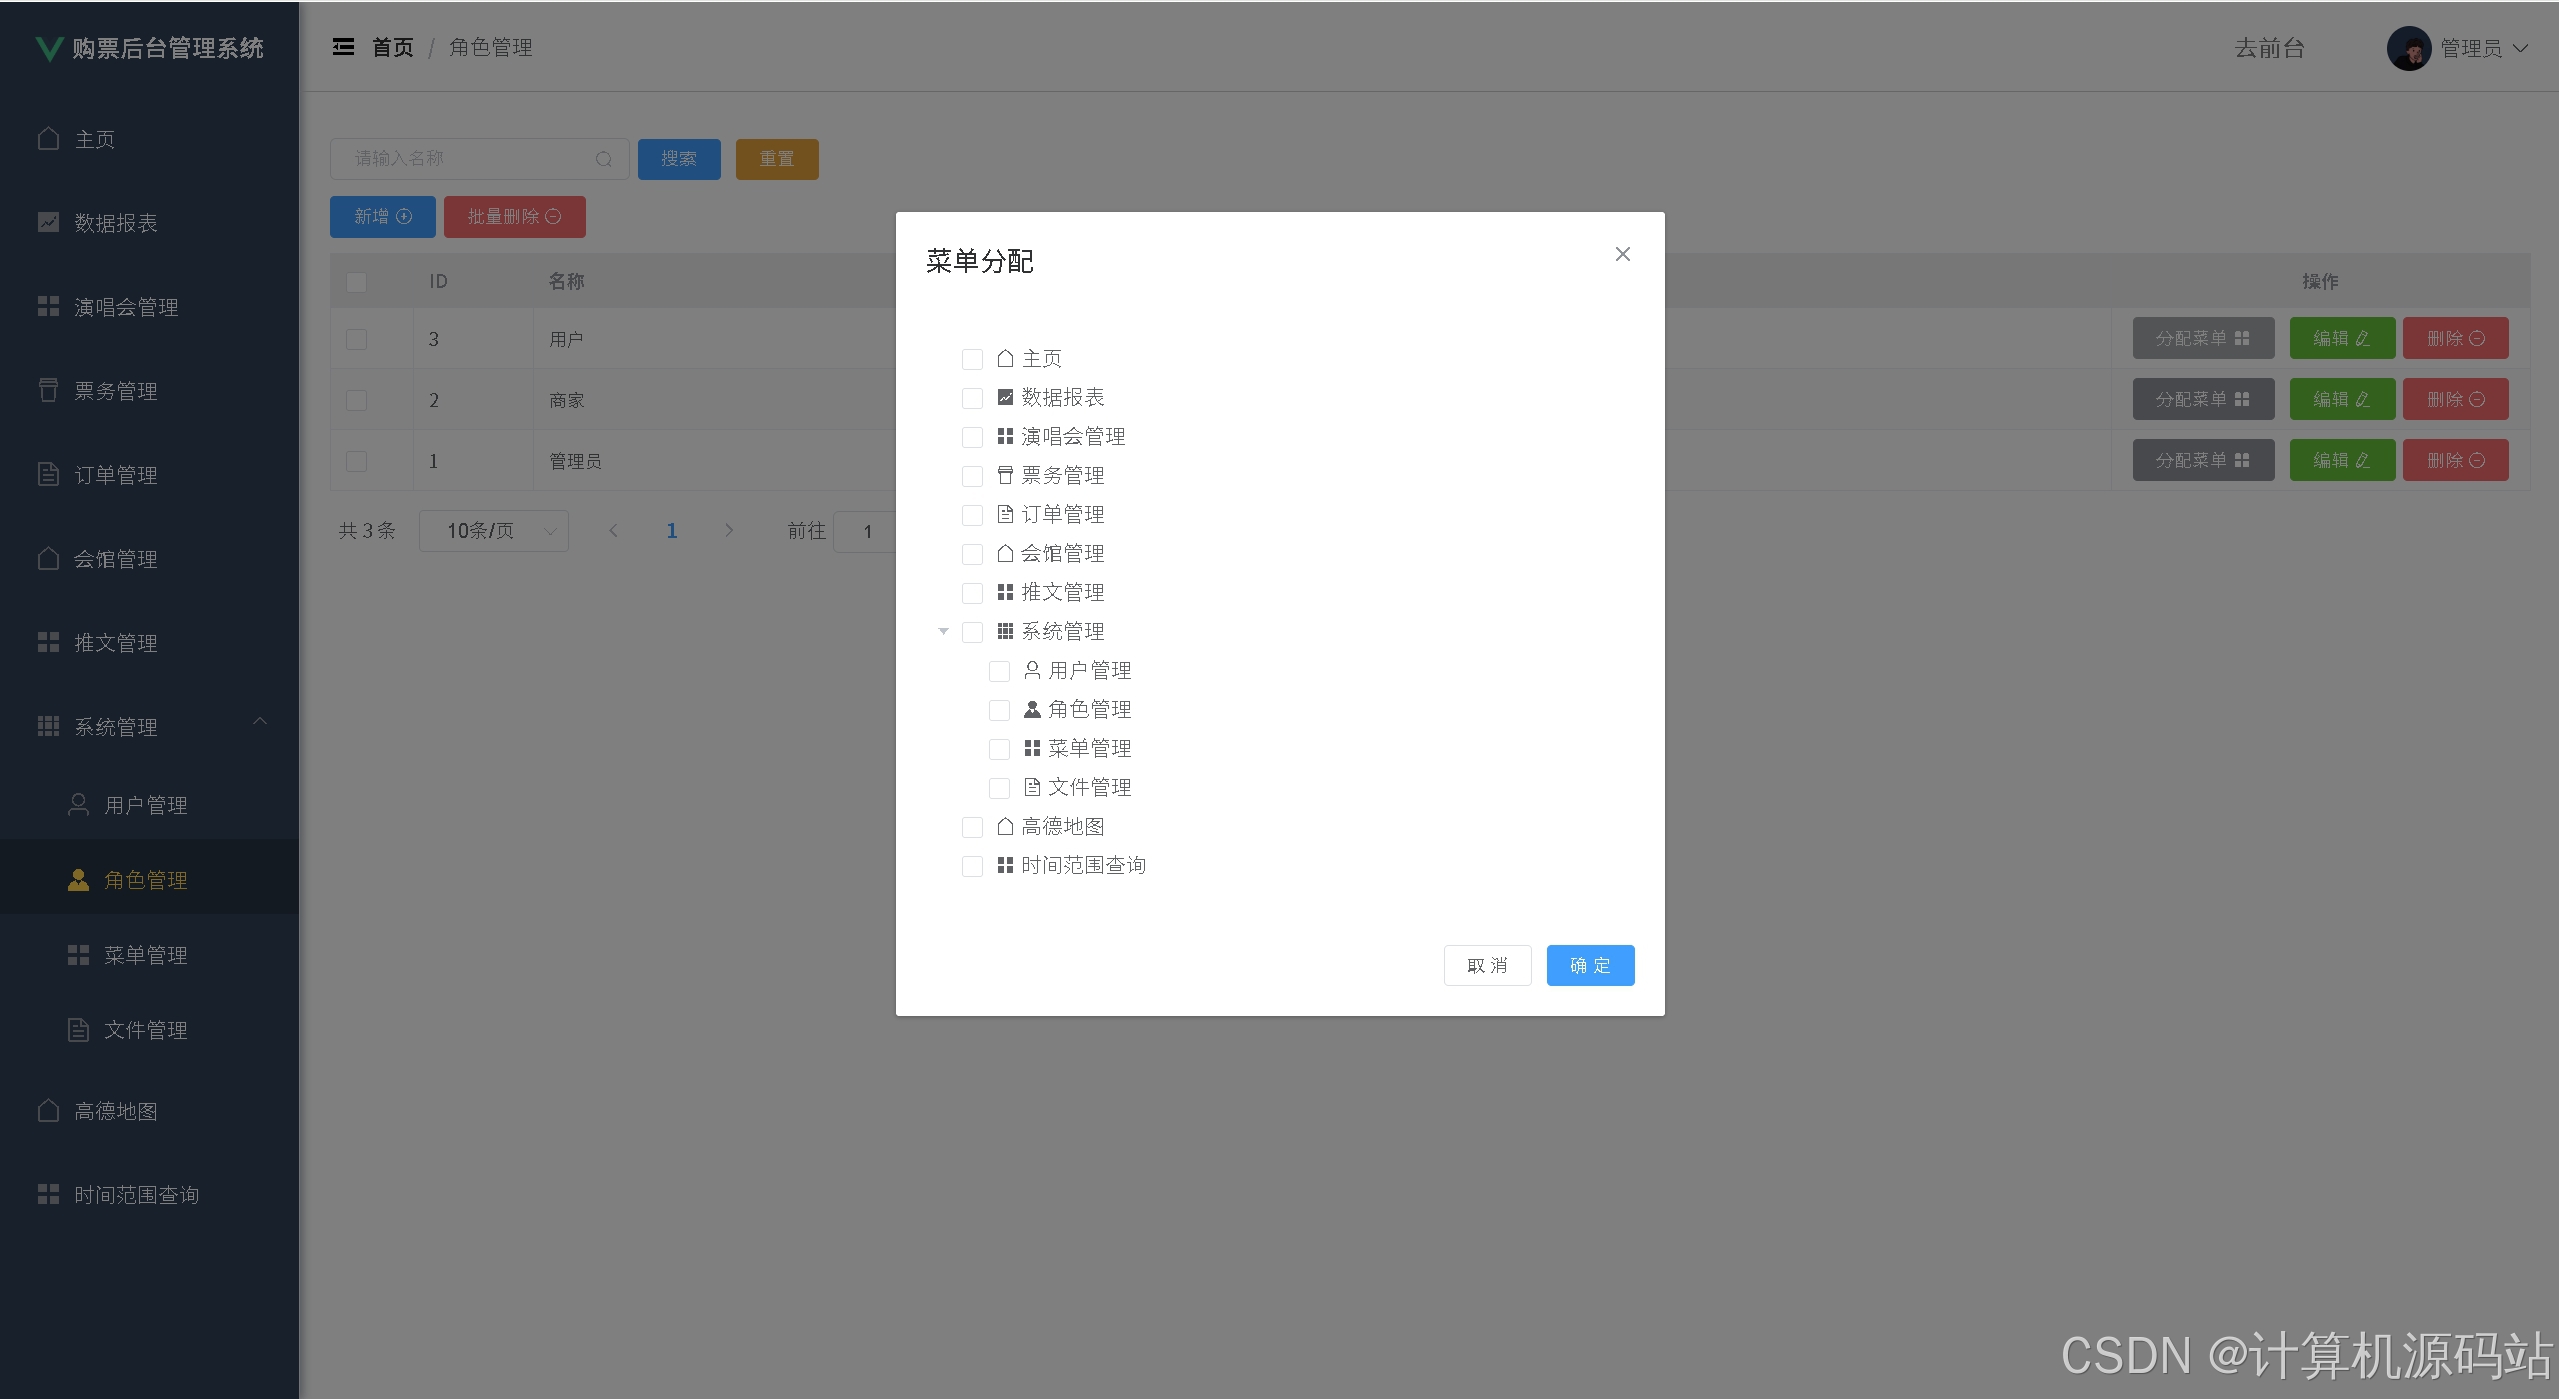This screenshot has width=2559, height=1399.
Task: Go to previous page arrow in pagination
Action: tap(613, 531)
